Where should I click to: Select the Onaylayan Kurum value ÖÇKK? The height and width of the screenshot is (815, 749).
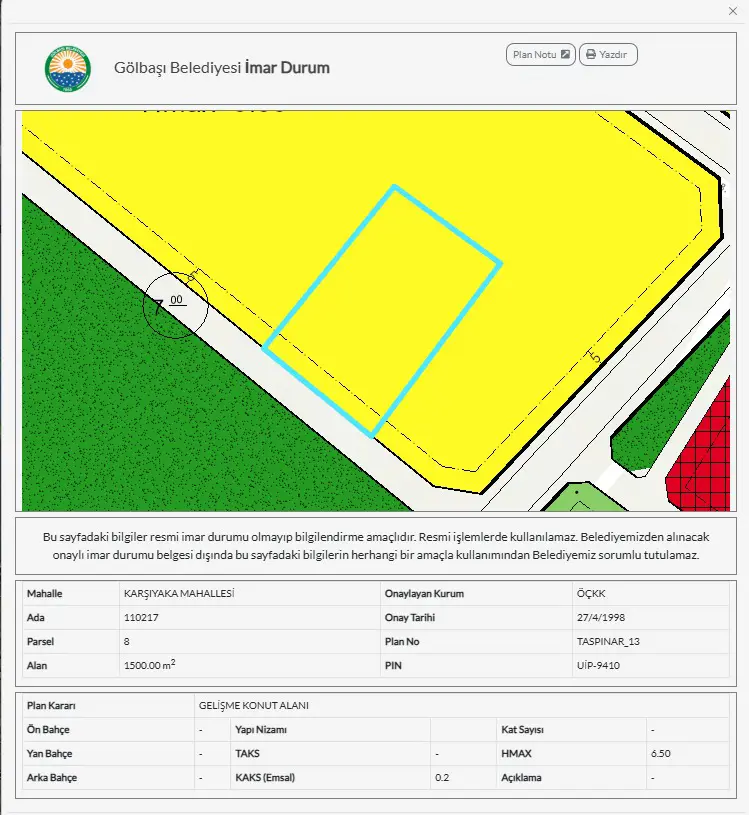pos(591,594)
